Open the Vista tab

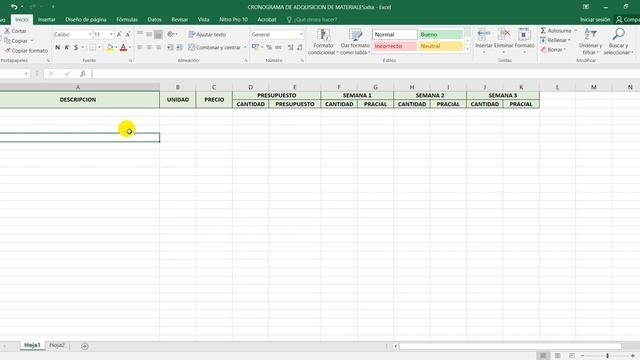(203, 20)
